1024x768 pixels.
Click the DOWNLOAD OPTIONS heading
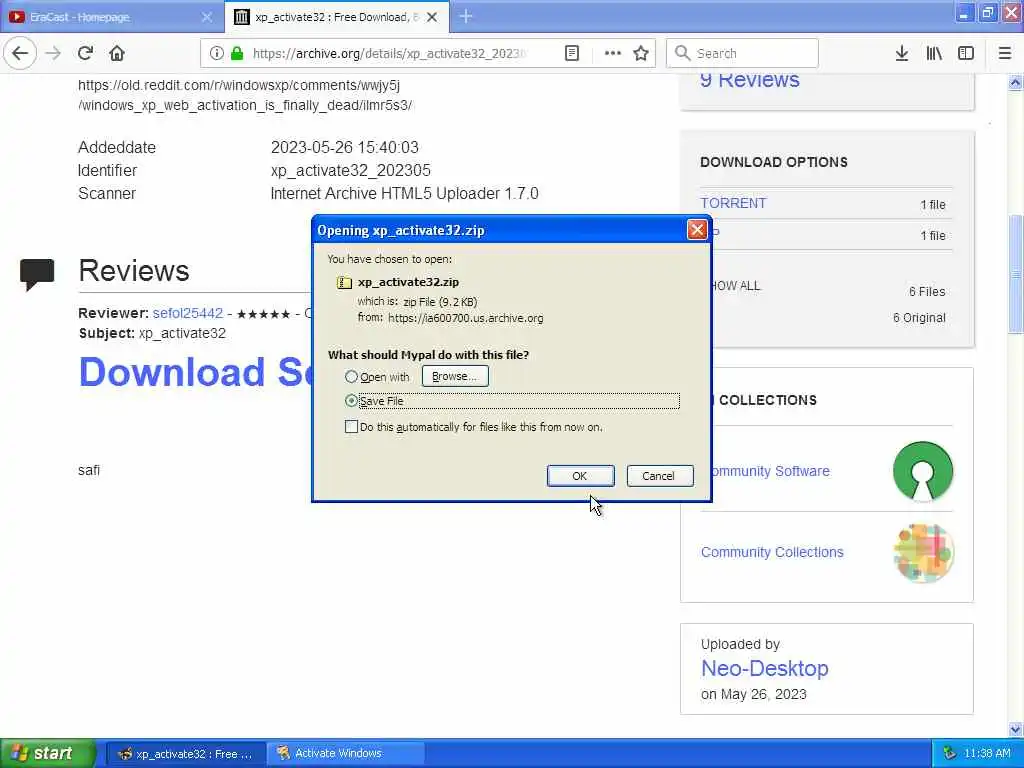(x=774, y=162)
